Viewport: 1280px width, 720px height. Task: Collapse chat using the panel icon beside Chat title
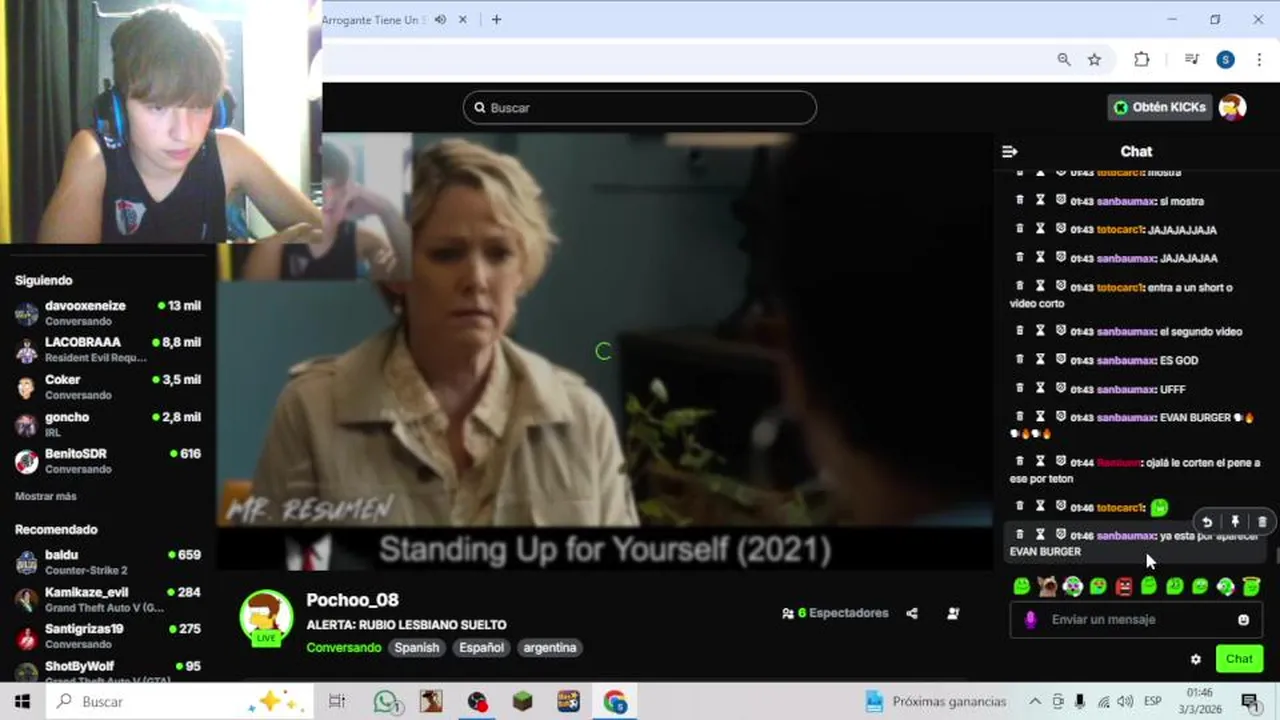(x=1009, y=151)
